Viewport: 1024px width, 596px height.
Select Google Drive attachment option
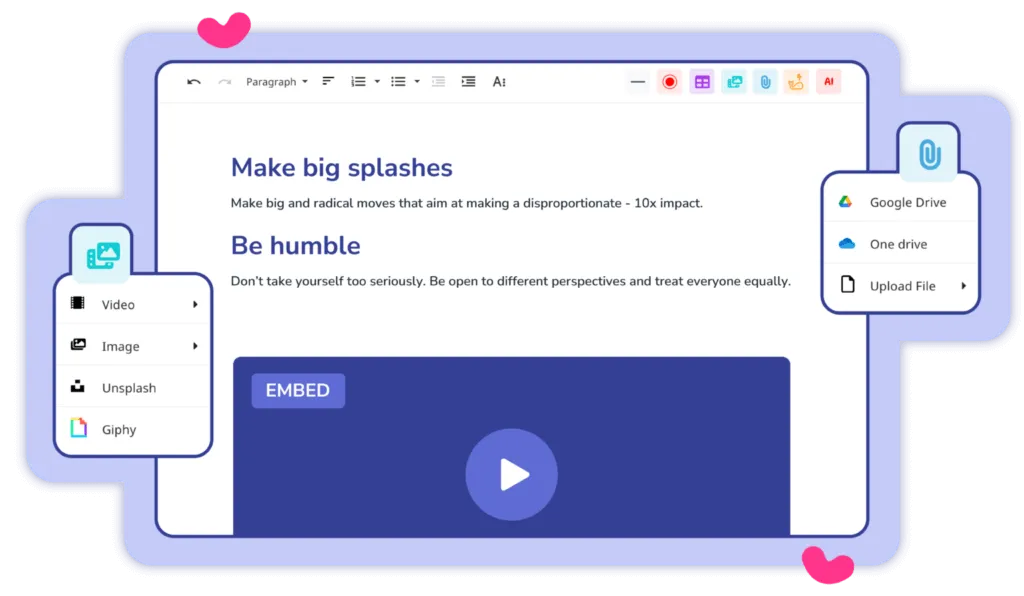point(901,202)
